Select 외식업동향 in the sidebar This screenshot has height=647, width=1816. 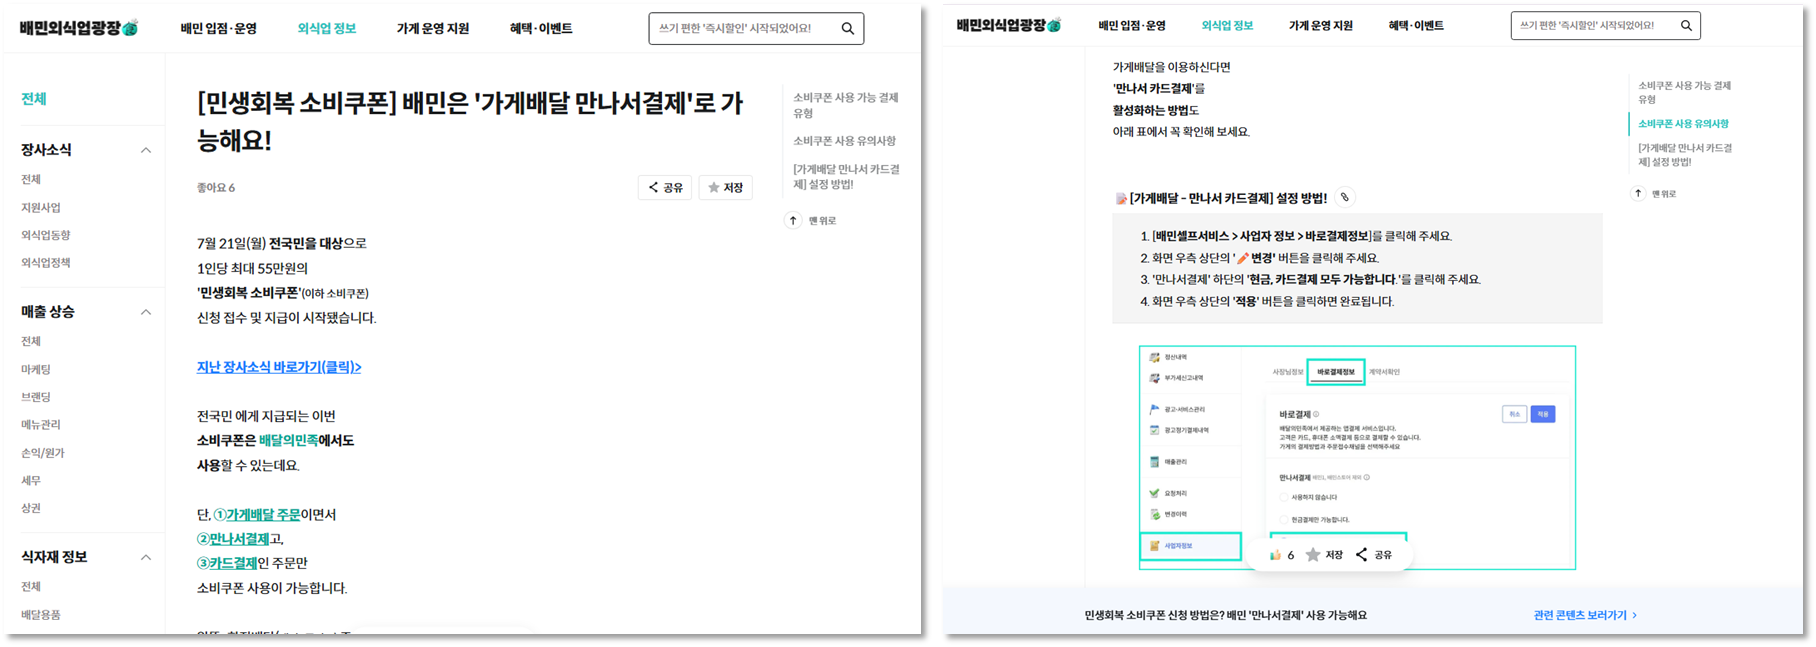pyautogui.click(x=46, y=235)
